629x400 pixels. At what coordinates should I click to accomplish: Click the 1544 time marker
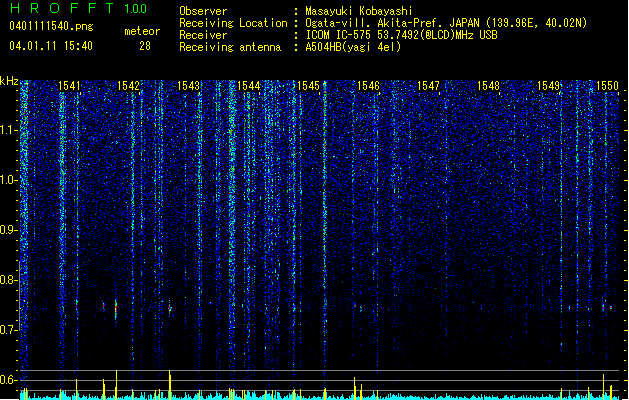point(248,86)
